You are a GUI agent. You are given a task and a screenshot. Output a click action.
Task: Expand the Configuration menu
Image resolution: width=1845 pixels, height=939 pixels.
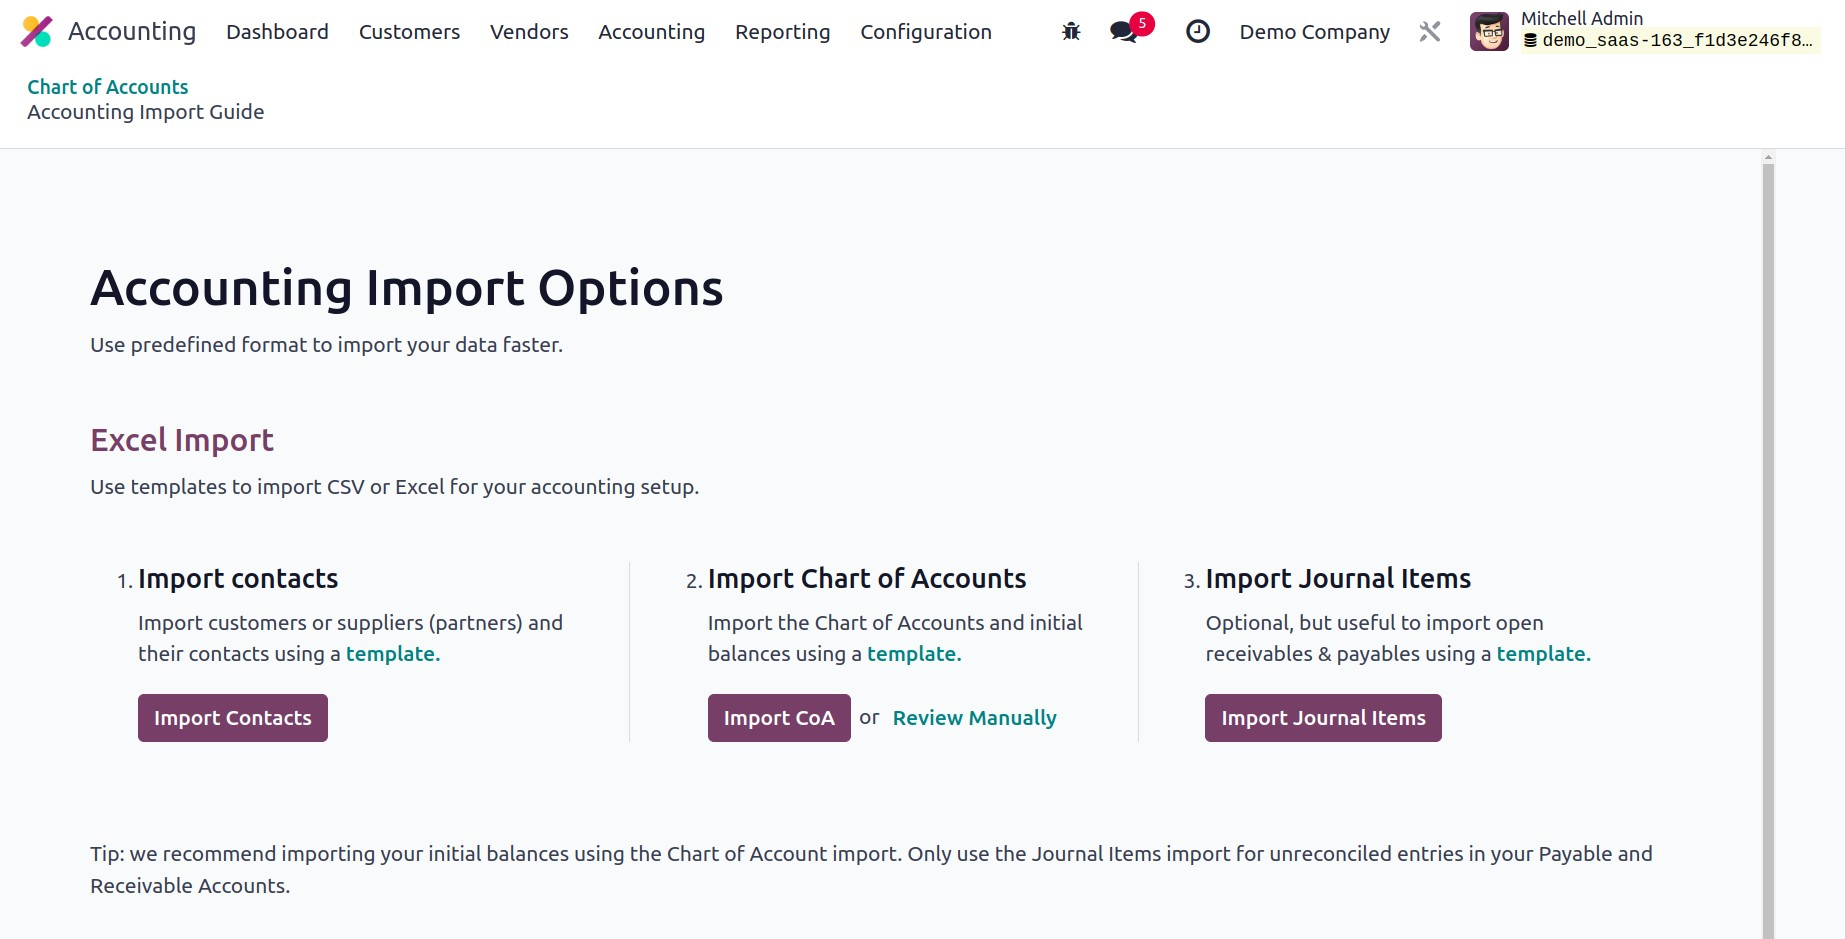coord(925,32)
